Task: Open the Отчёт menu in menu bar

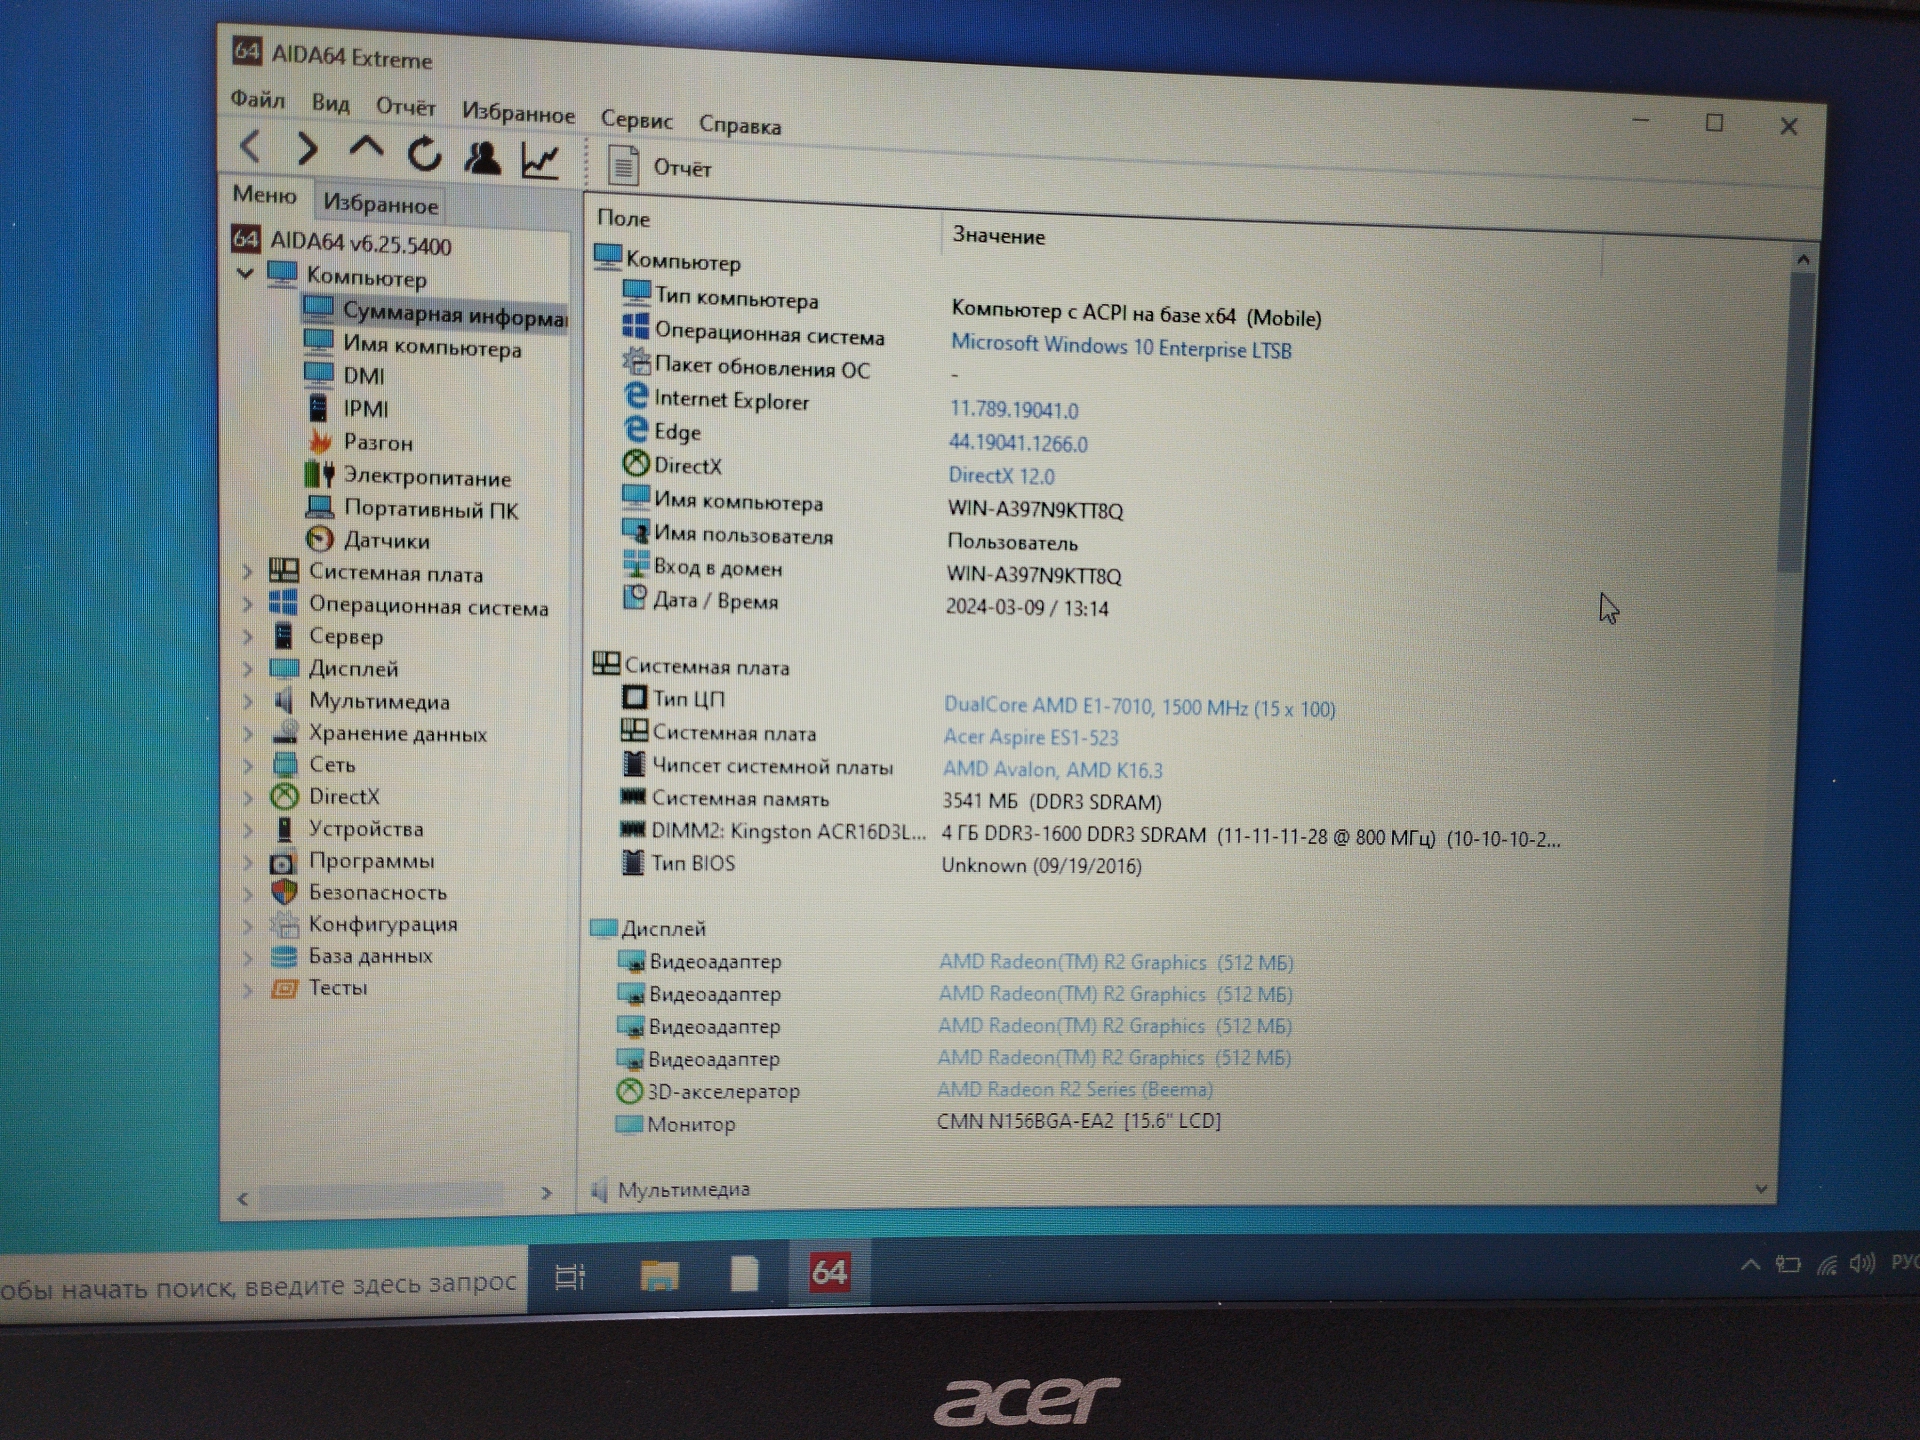Action: tap(405, 106)
